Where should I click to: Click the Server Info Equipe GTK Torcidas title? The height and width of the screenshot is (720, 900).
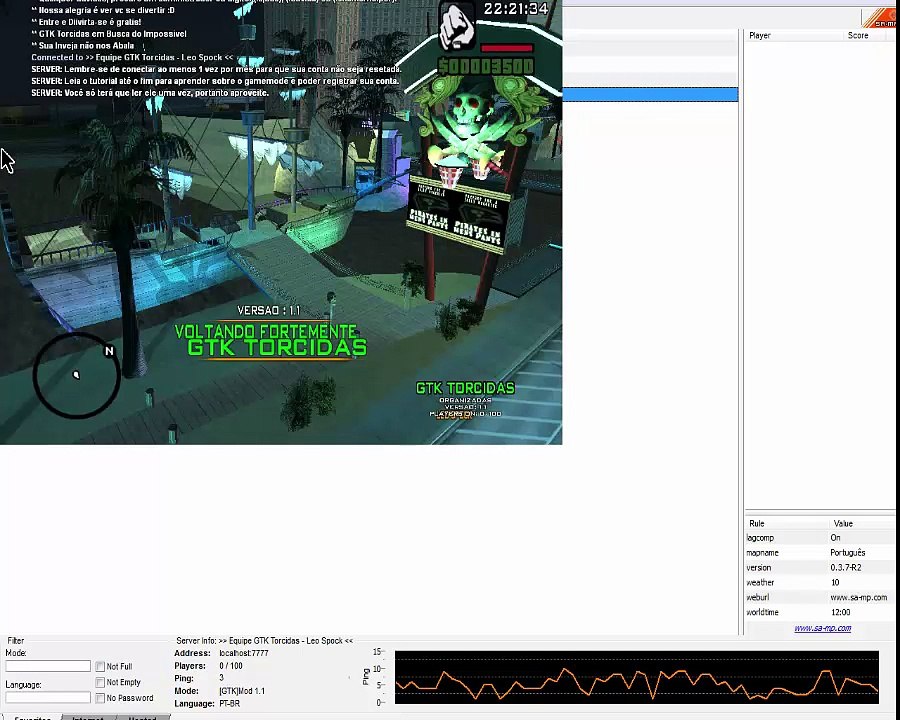pyautogui.click(x=265, y=641)
